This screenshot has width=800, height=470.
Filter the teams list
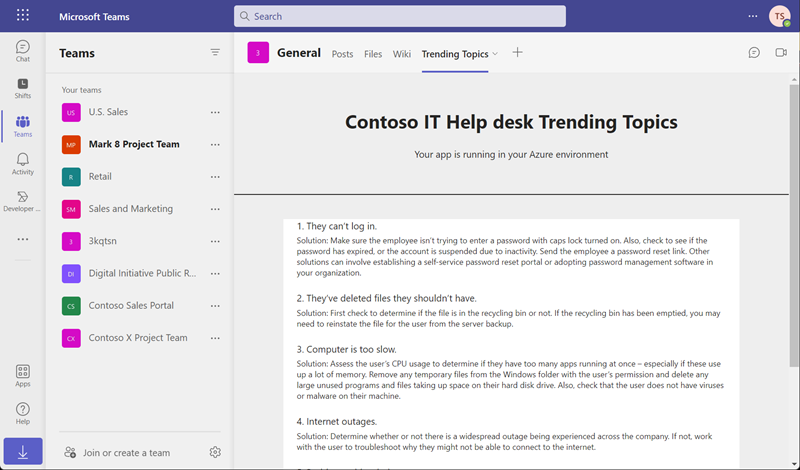(x=215, y=53)
